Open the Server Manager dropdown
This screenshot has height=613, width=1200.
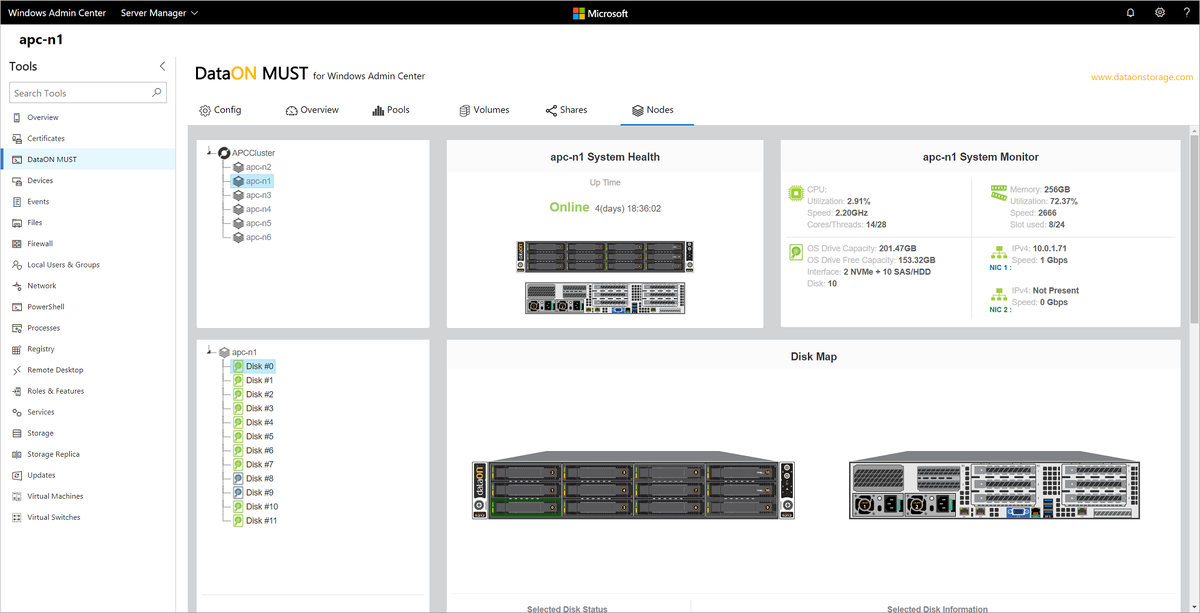(x=159, y=13)
